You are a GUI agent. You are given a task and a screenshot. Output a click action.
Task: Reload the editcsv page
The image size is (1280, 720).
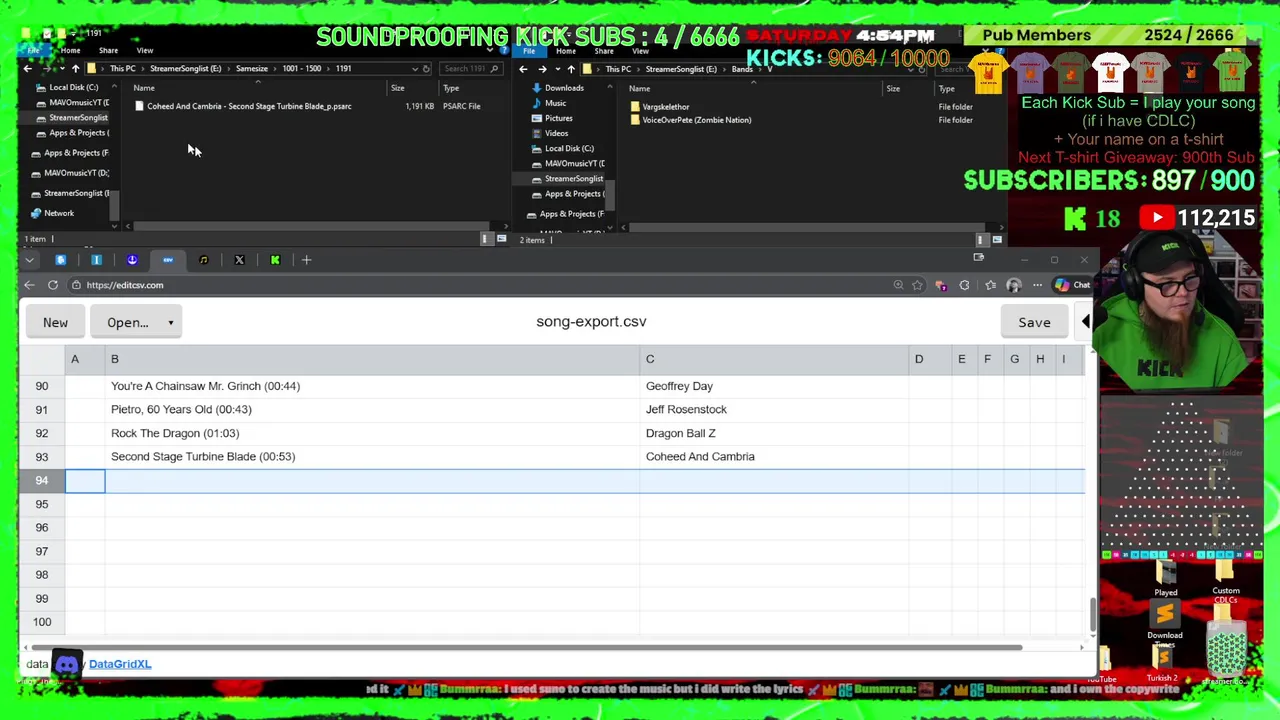click(53, 285)
